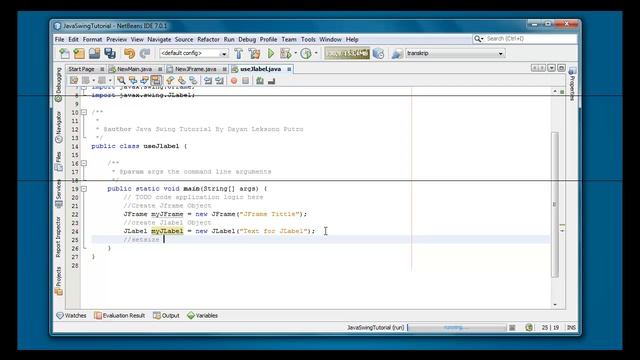Click the Shift Line Right icon
This screenshot has width=640, height=360.
coord(220,81)
